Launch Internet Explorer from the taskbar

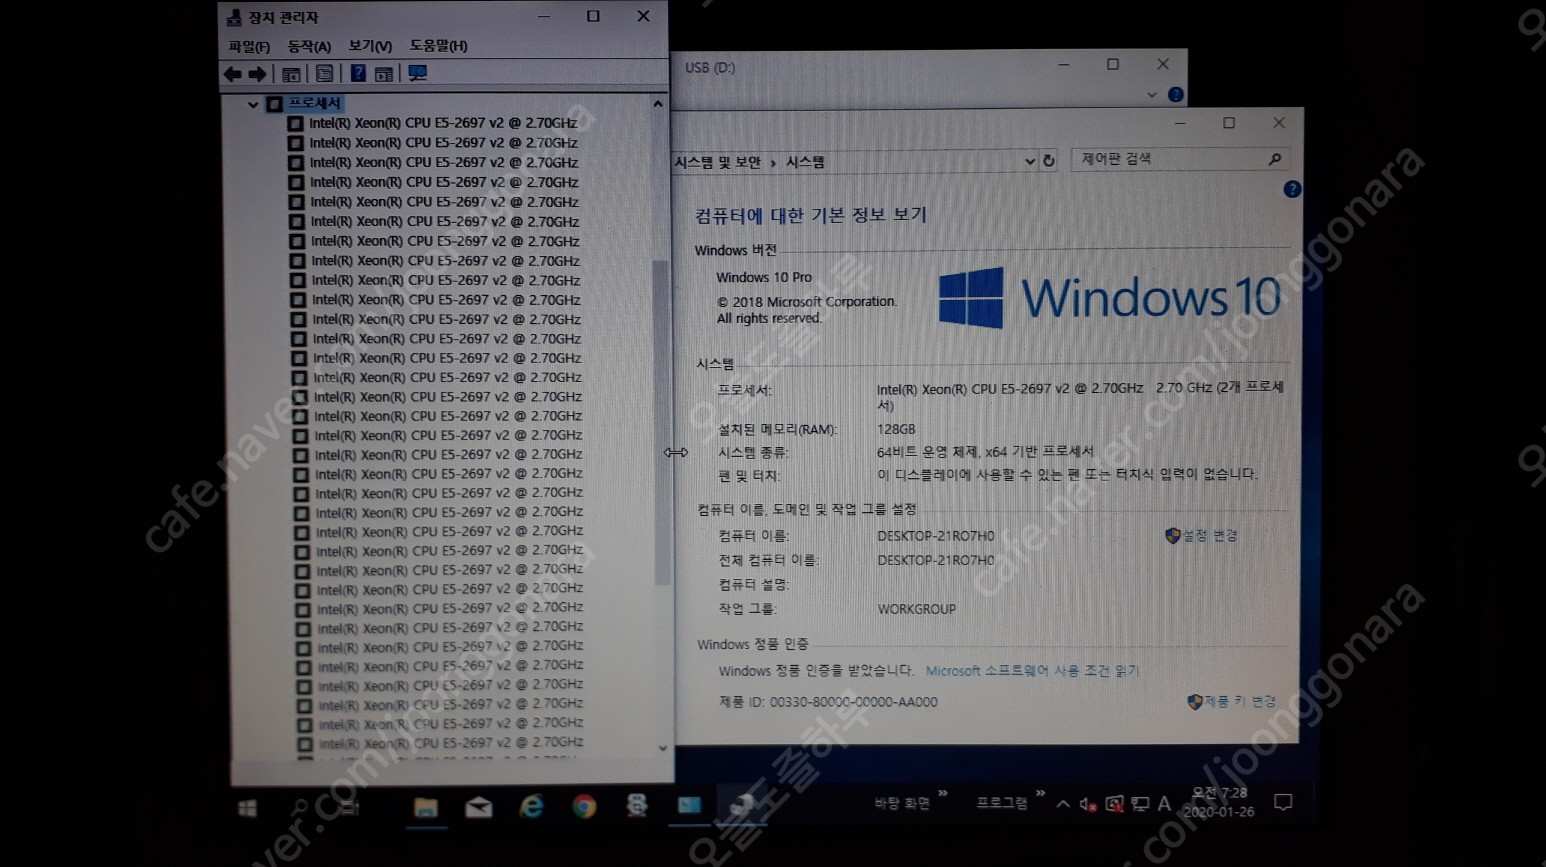click(531, 806)
